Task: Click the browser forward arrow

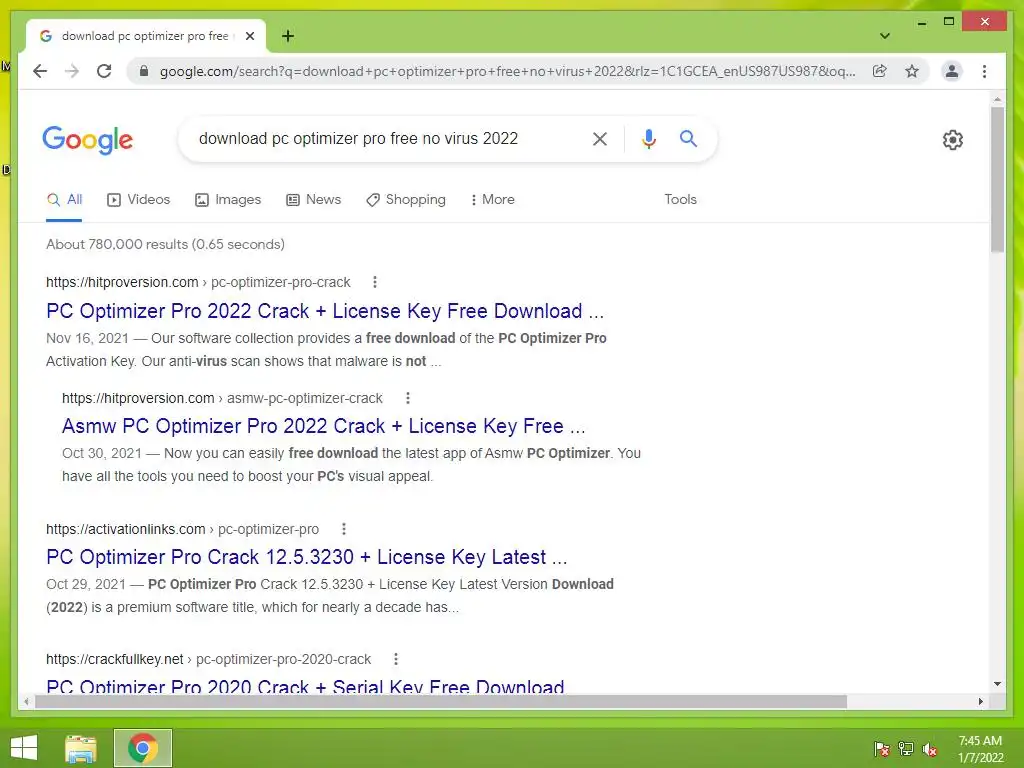Action: [72, 71]
